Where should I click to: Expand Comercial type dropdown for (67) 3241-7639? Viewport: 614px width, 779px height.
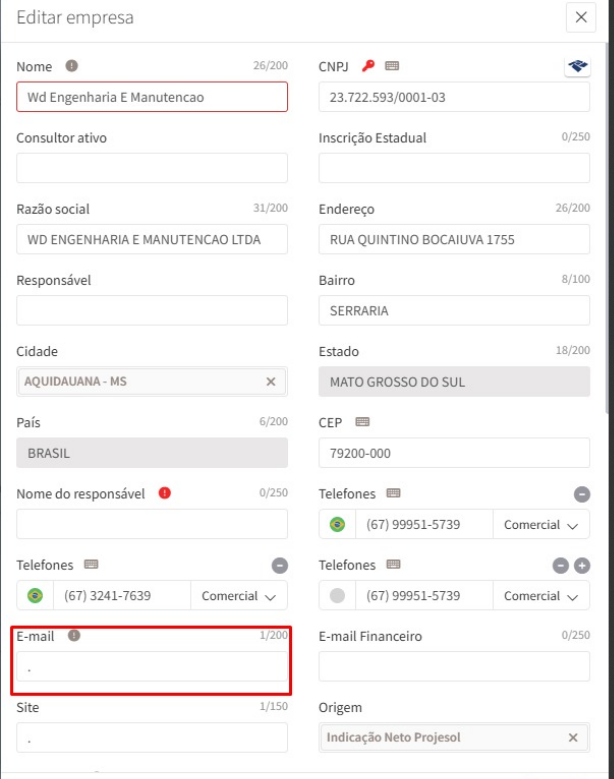[x=240, y=596]
